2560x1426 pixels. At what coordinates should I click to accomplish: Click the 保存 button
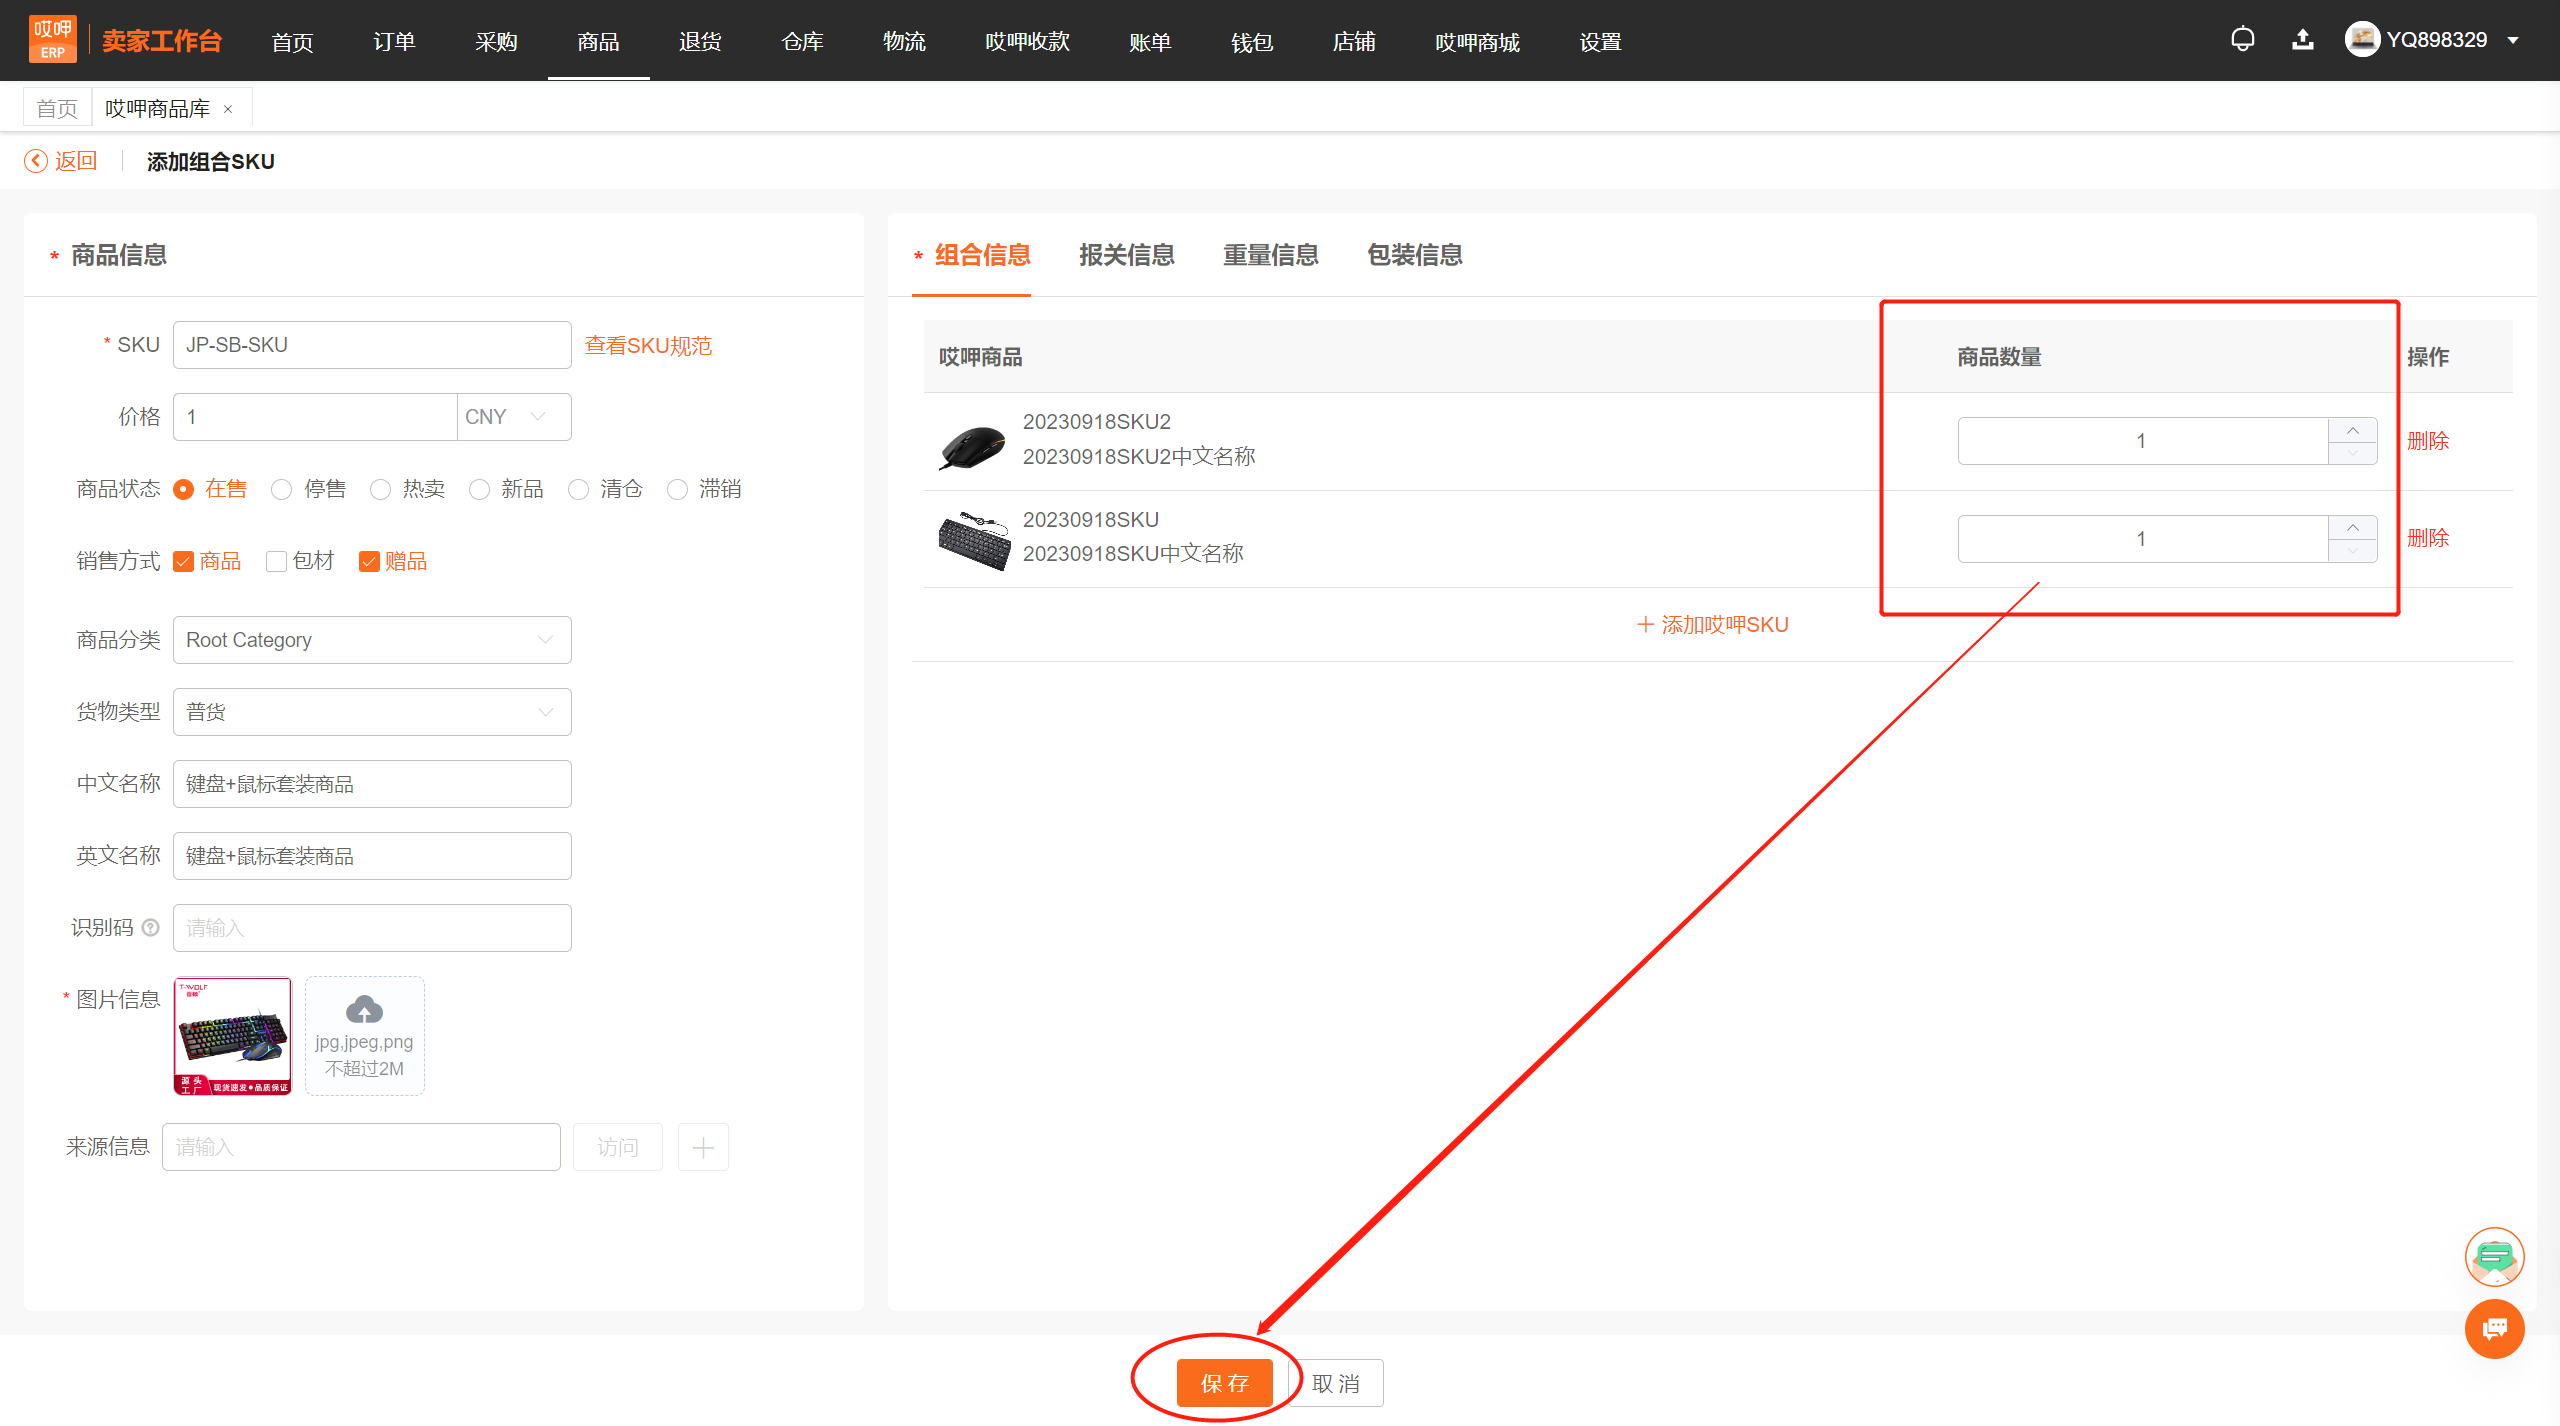point(1224,1383)
